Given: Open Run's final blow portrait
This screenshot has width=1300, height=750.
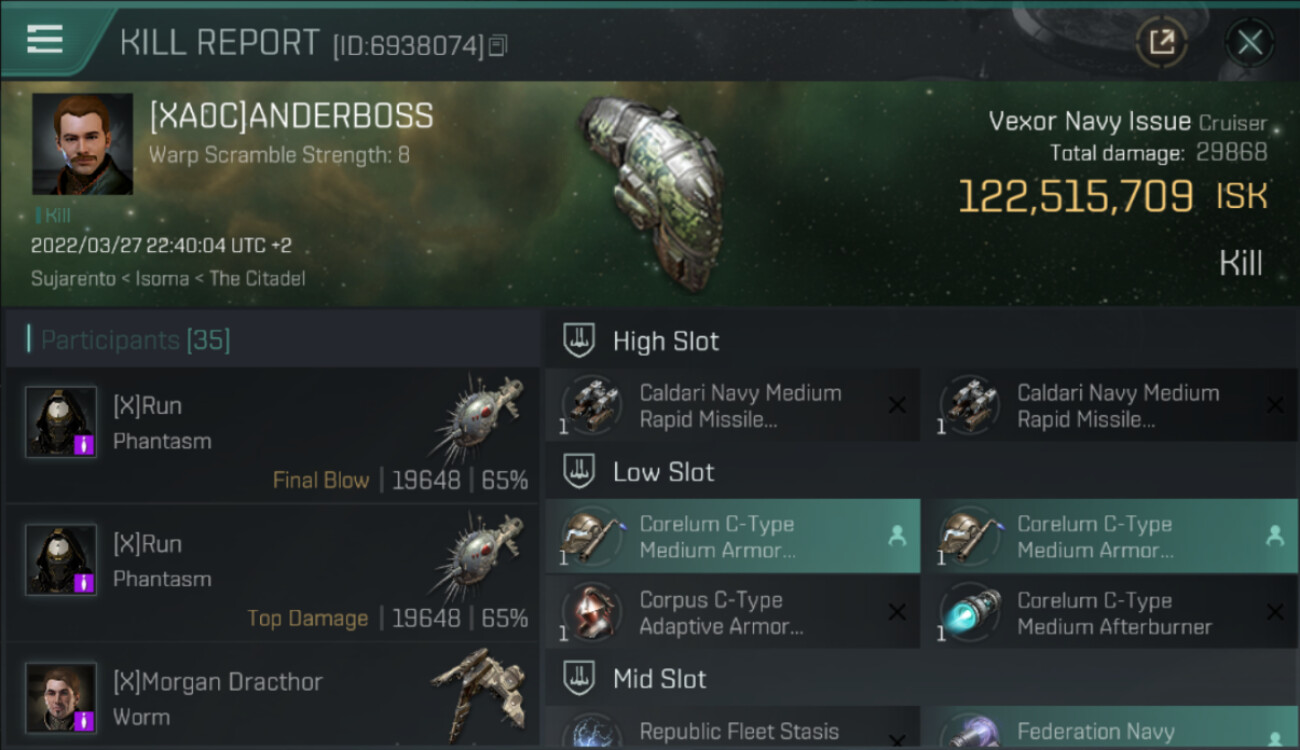Looking at the screenshot, I should pyautogui.click(x=61, y=422).
